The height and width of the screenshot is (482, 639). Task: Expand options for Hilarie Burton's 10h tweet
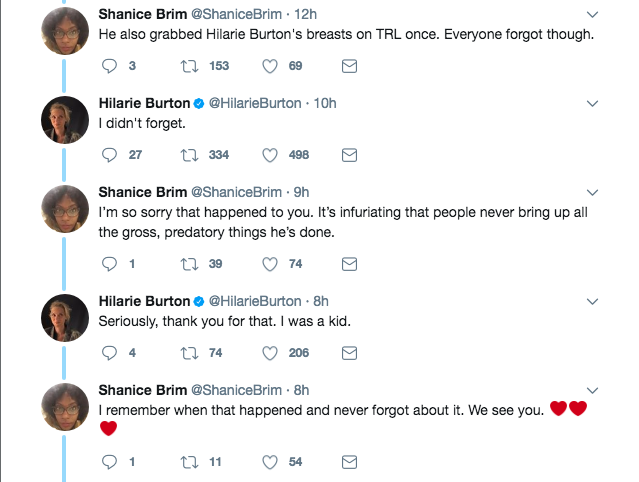pyautogui.click(x=592, y=103)
